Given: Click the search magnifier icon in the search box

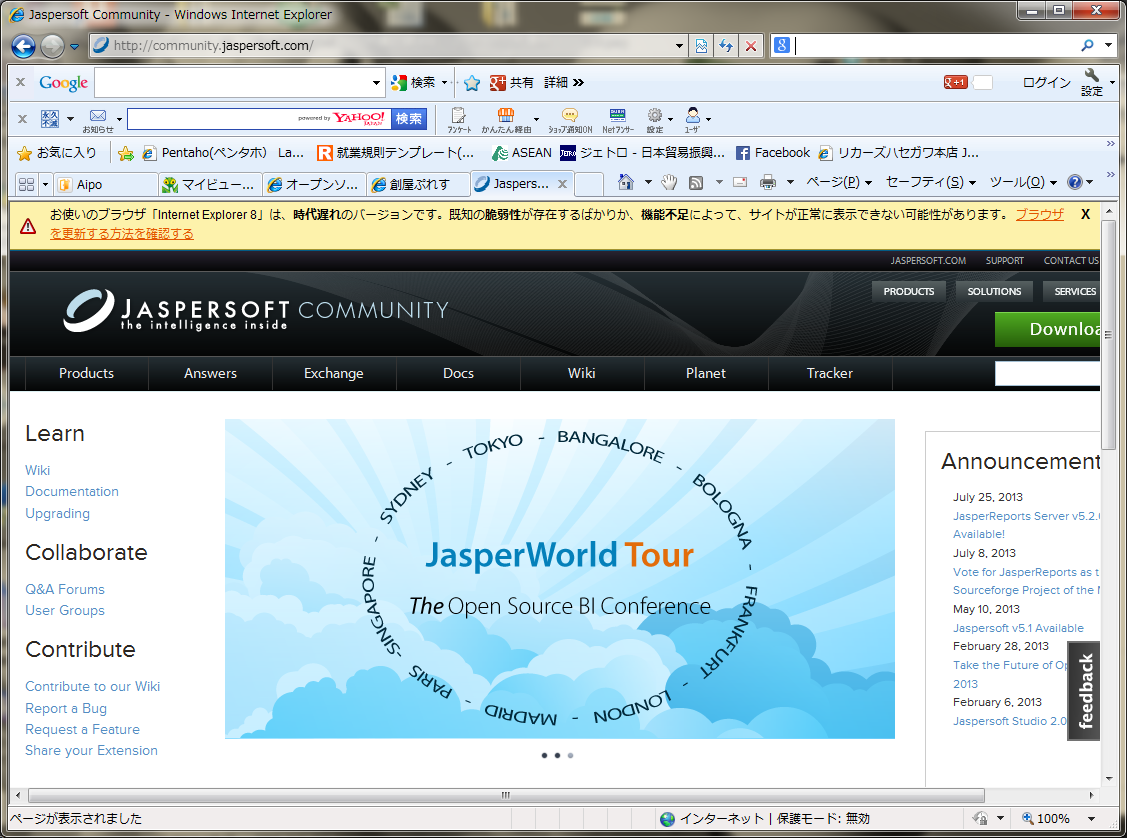Looking at the screenshot, I should point(1087,45).
